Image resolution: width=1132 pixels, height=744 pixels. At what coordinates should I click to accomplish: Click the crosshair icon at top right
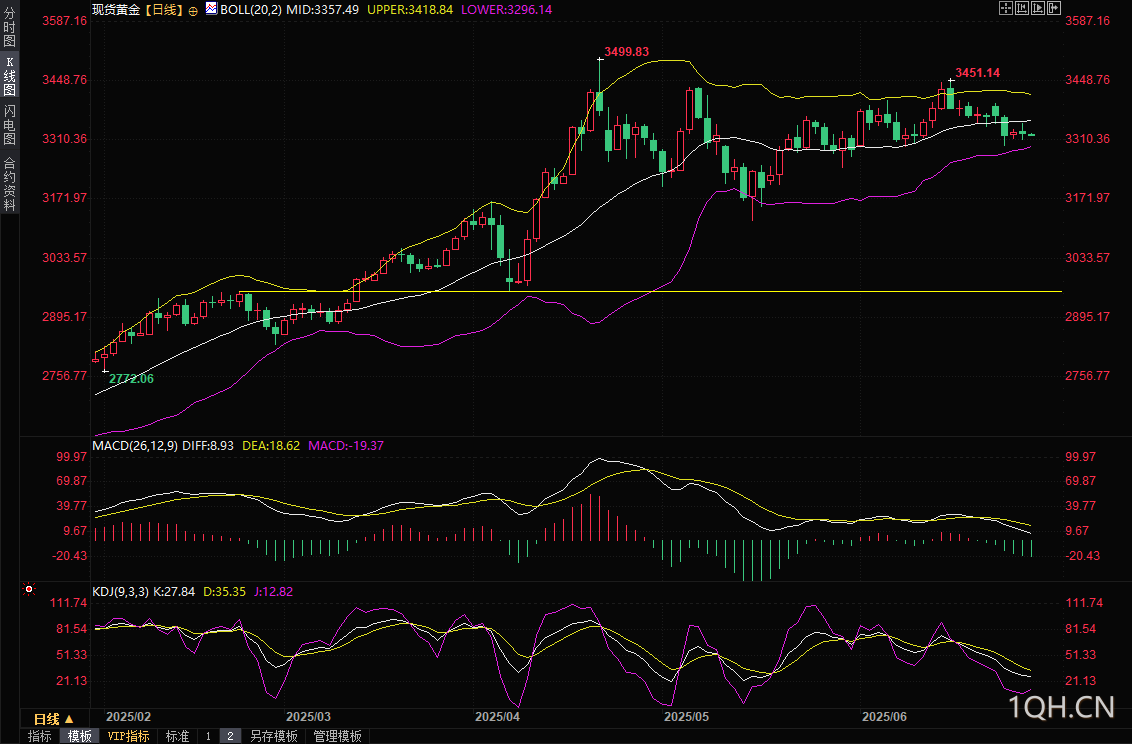pyautogui.click(x=1005, y=8)
